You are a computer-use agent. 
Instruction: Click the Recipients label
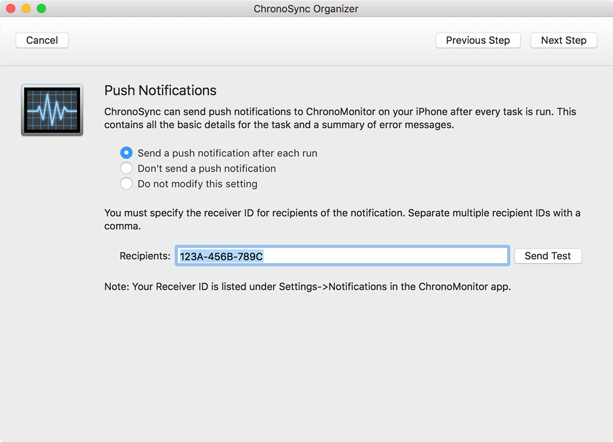coord(145,256)
